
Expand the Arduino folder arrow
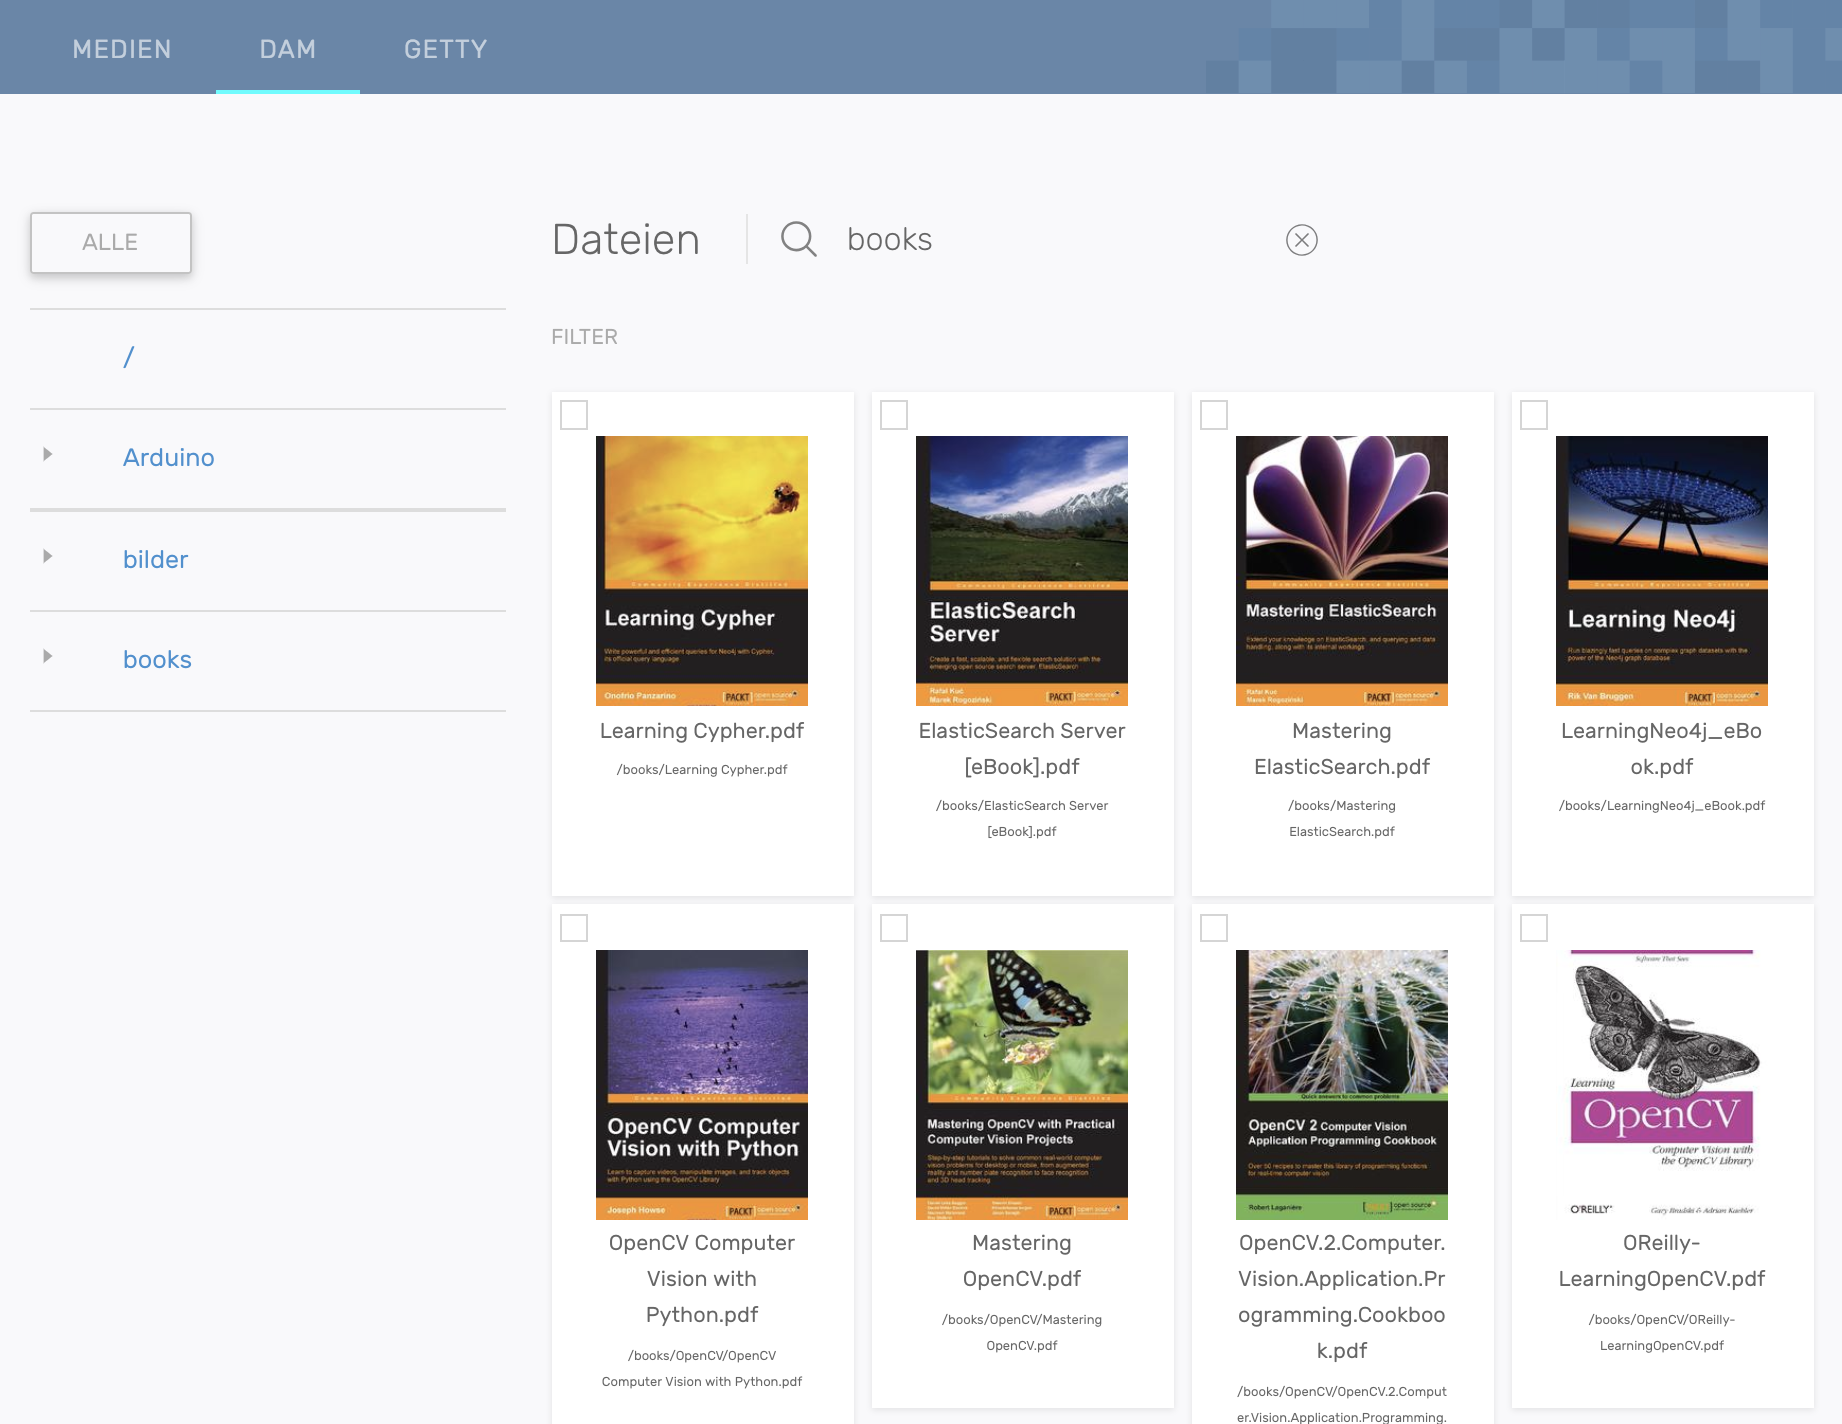(x=48, y=455)
